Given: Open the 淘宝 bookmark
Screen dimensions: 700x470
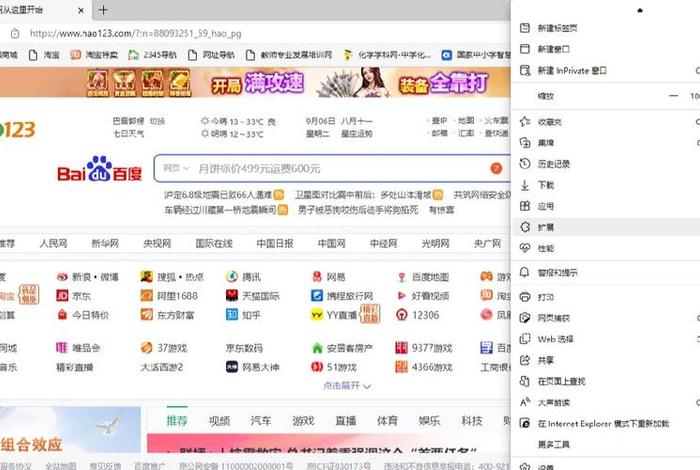Looking at the screenshot, I should coord(44,55).
